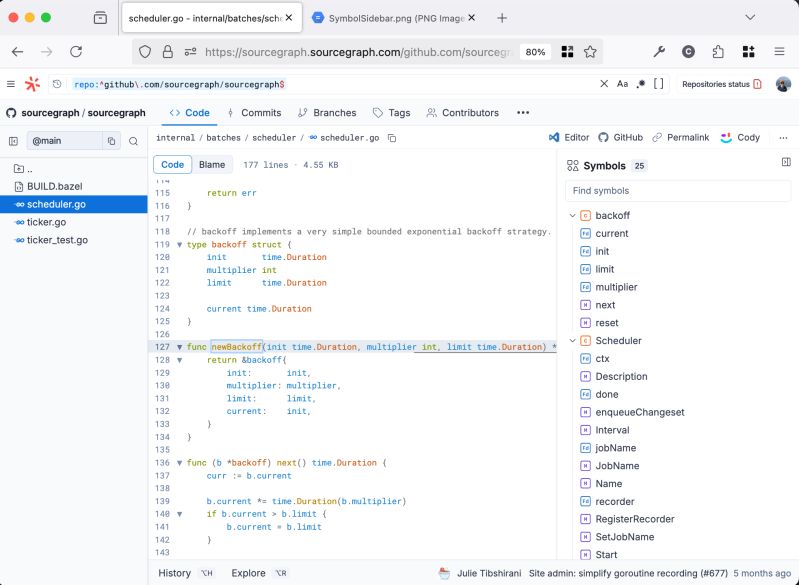Go back using the browser back arrow
799x585 pixels.
coord(17,51)
